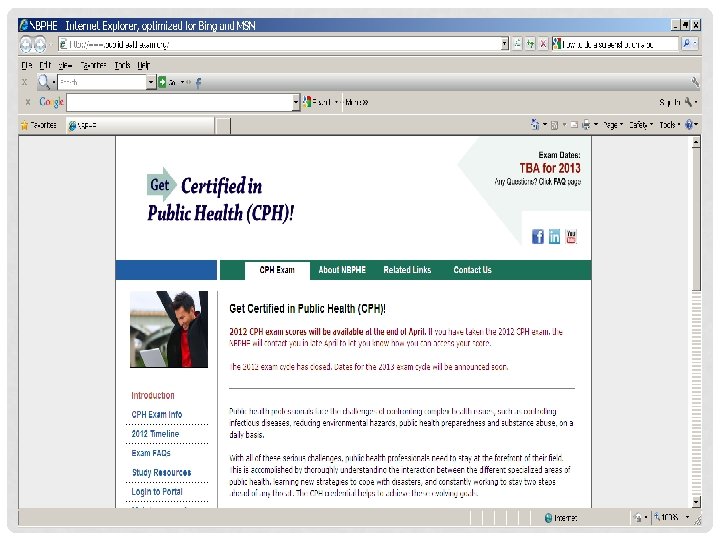Click the protected mode icon in status bar
This screenshot has width=720, height=540.
click(637, 518)
